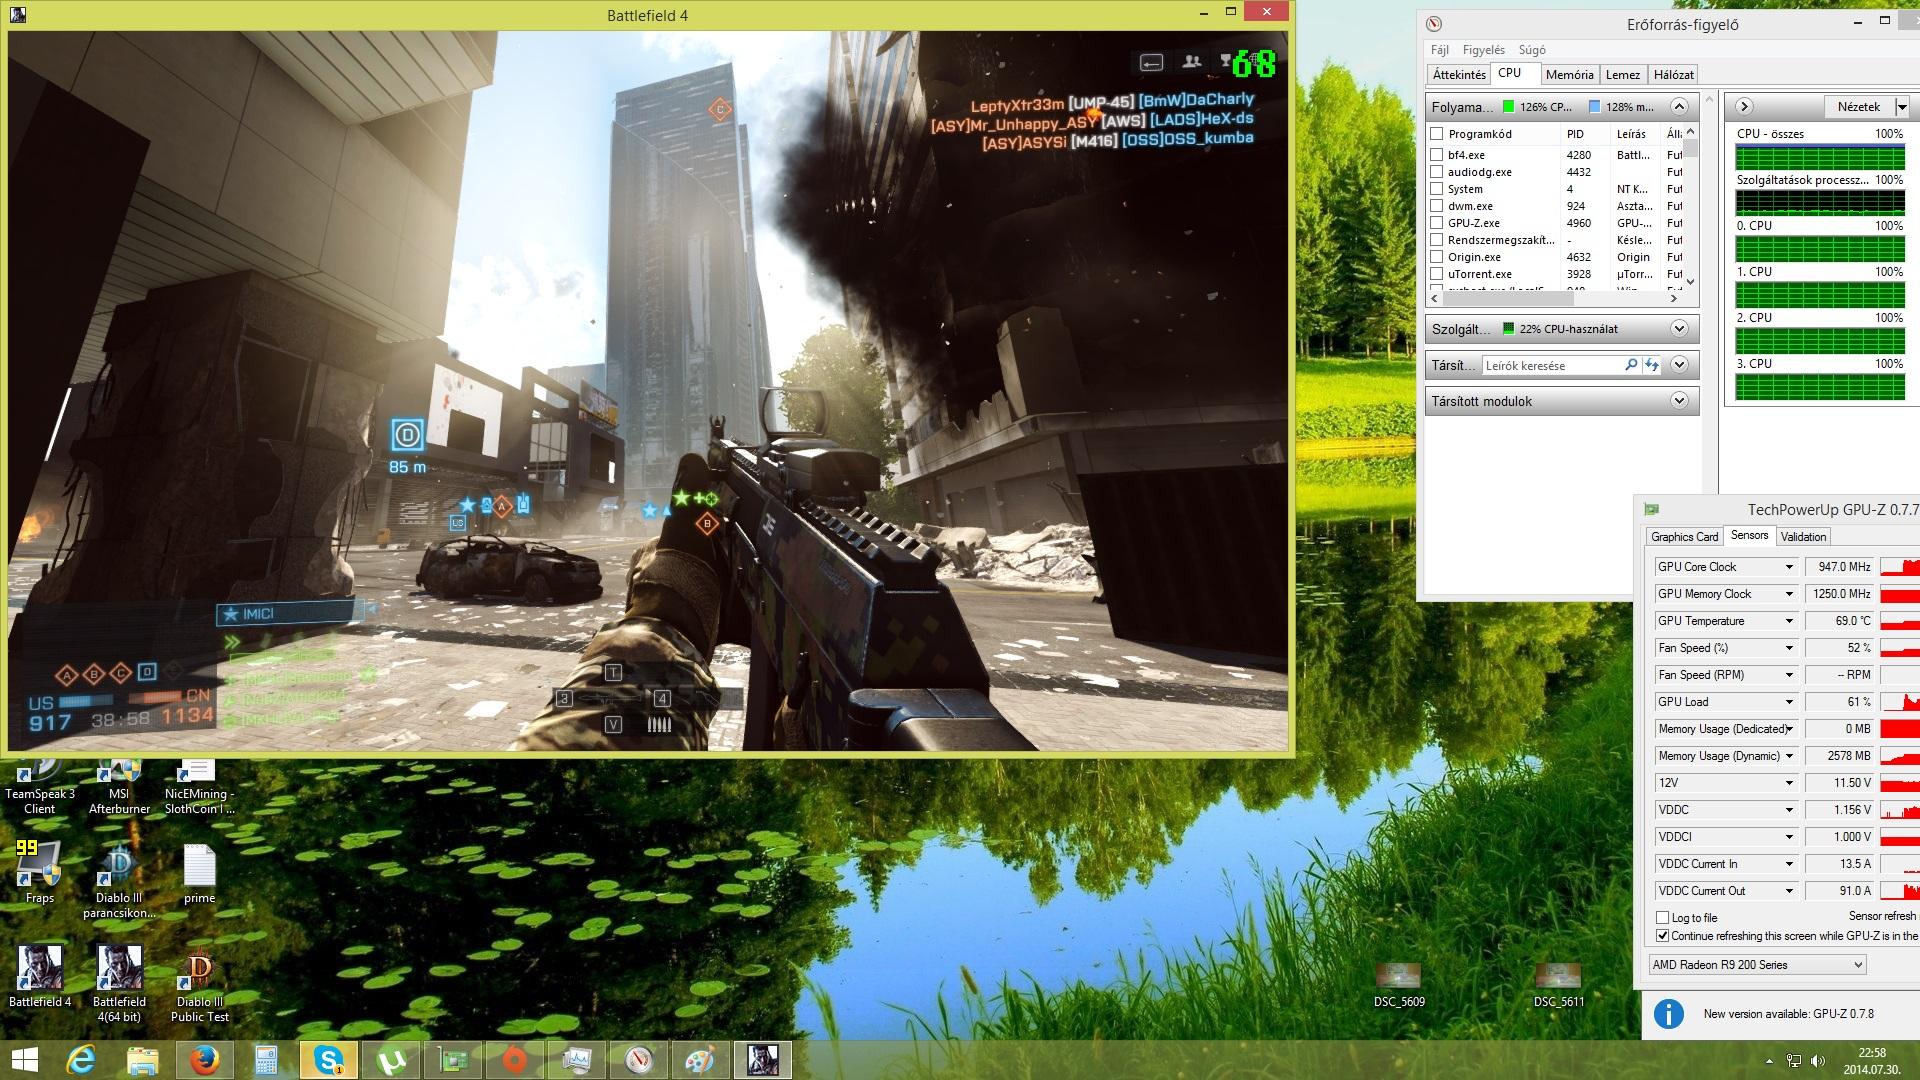The height and width of the screenshot is (1080, 1920).
Task: Switch to GPU-Z Validation tab
Action: point(1803,537)
